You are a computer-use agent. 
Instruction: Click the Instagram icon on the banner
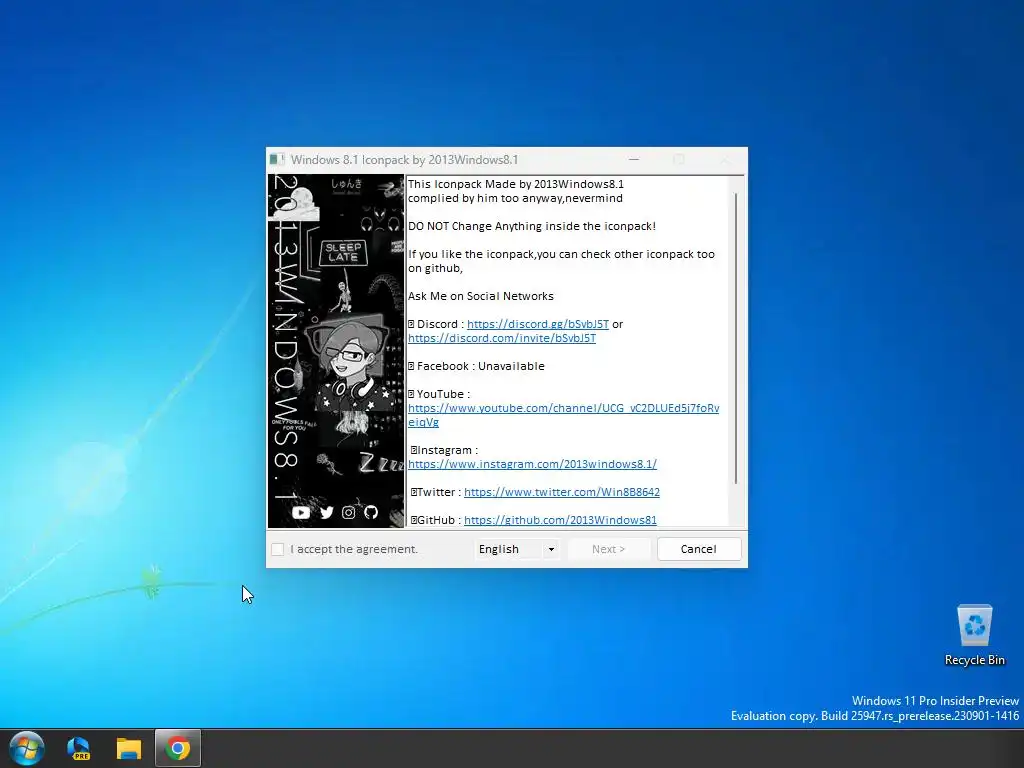349,513
